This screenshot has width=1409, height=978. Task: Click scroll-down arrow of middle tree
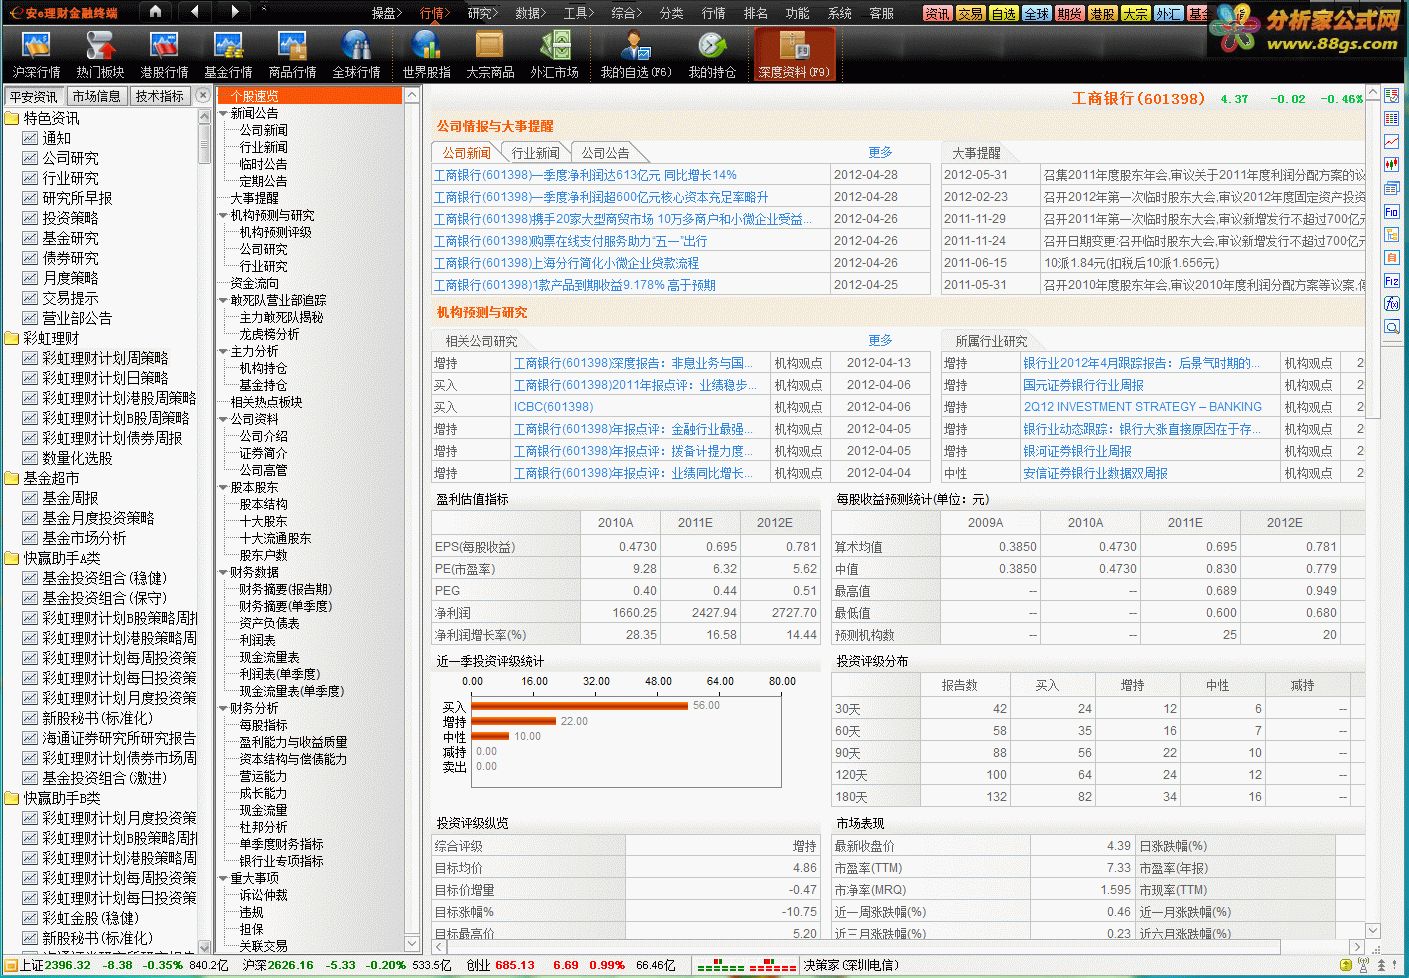pyautogui.click(x=412, y=944)
